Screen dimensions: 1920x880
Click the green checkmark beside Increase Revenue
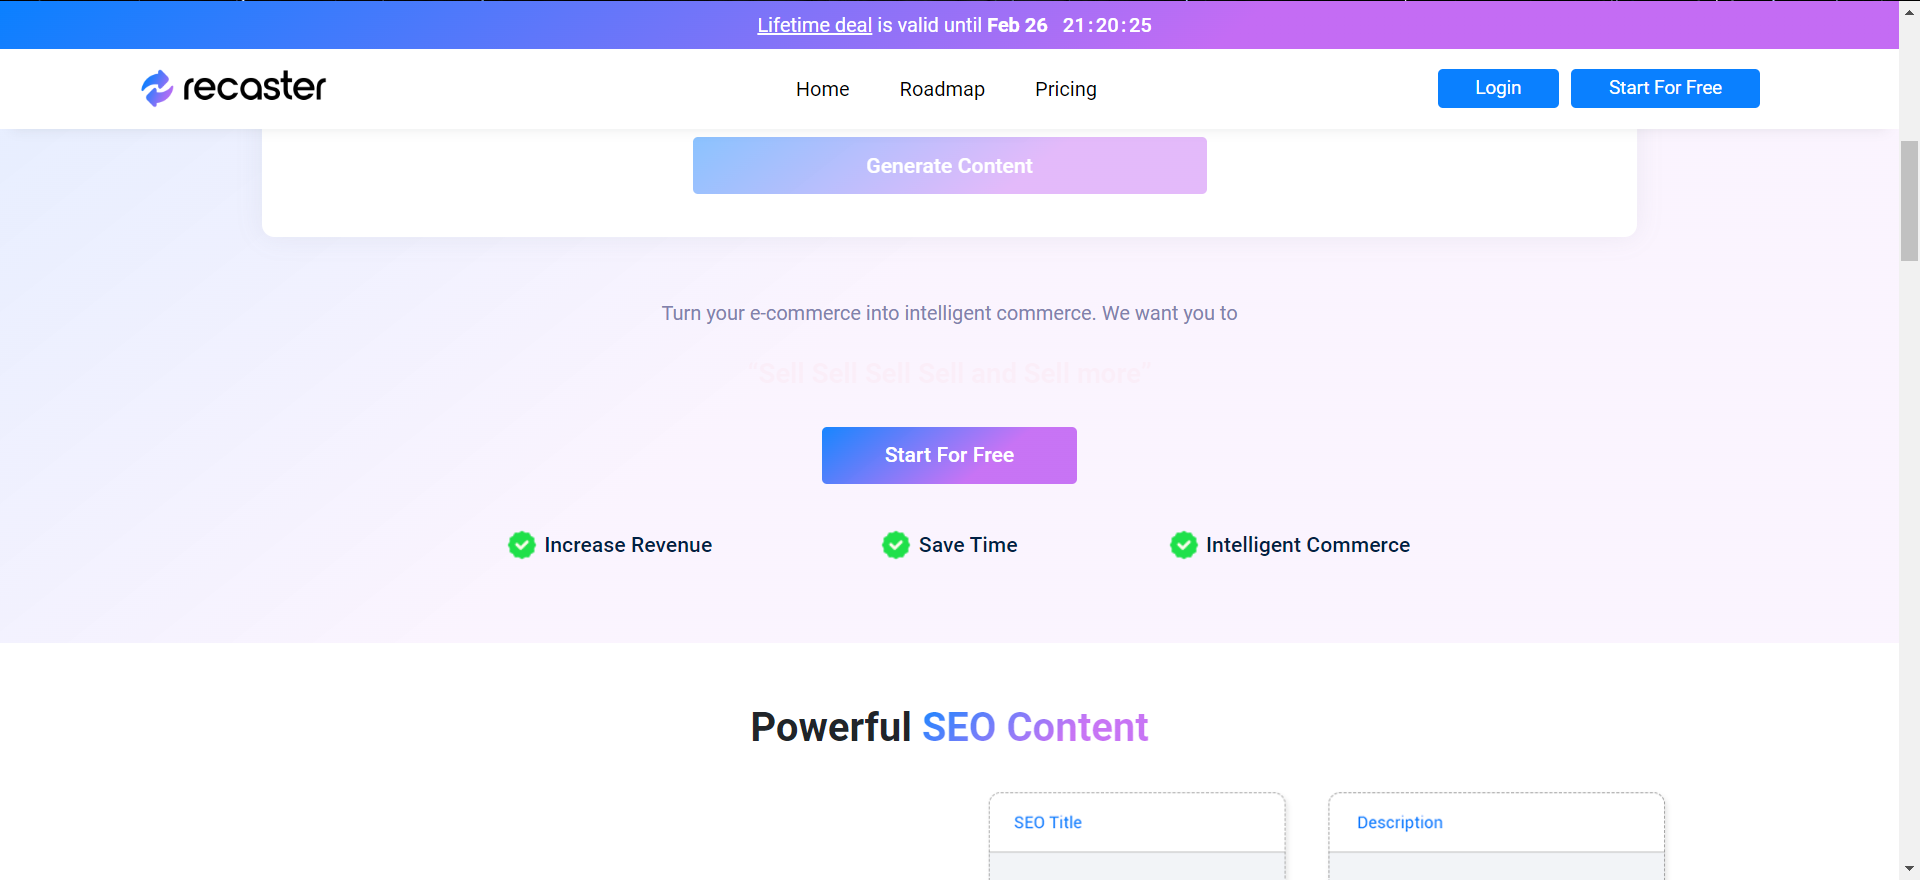point(522,545)
